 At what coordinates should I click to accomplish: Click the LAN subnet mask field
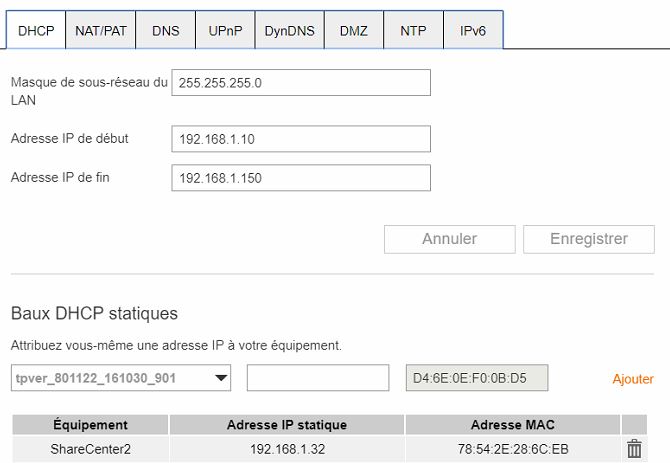300,83
